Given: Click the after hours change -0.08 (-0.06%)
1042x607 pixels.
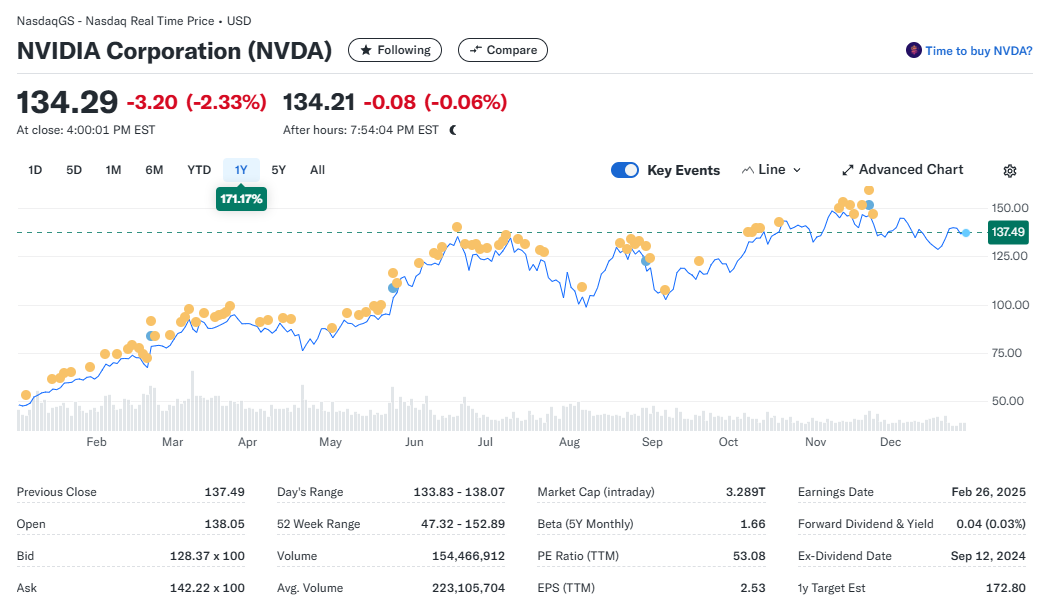Looking at the screenshot, I should [x=435, y=102].
